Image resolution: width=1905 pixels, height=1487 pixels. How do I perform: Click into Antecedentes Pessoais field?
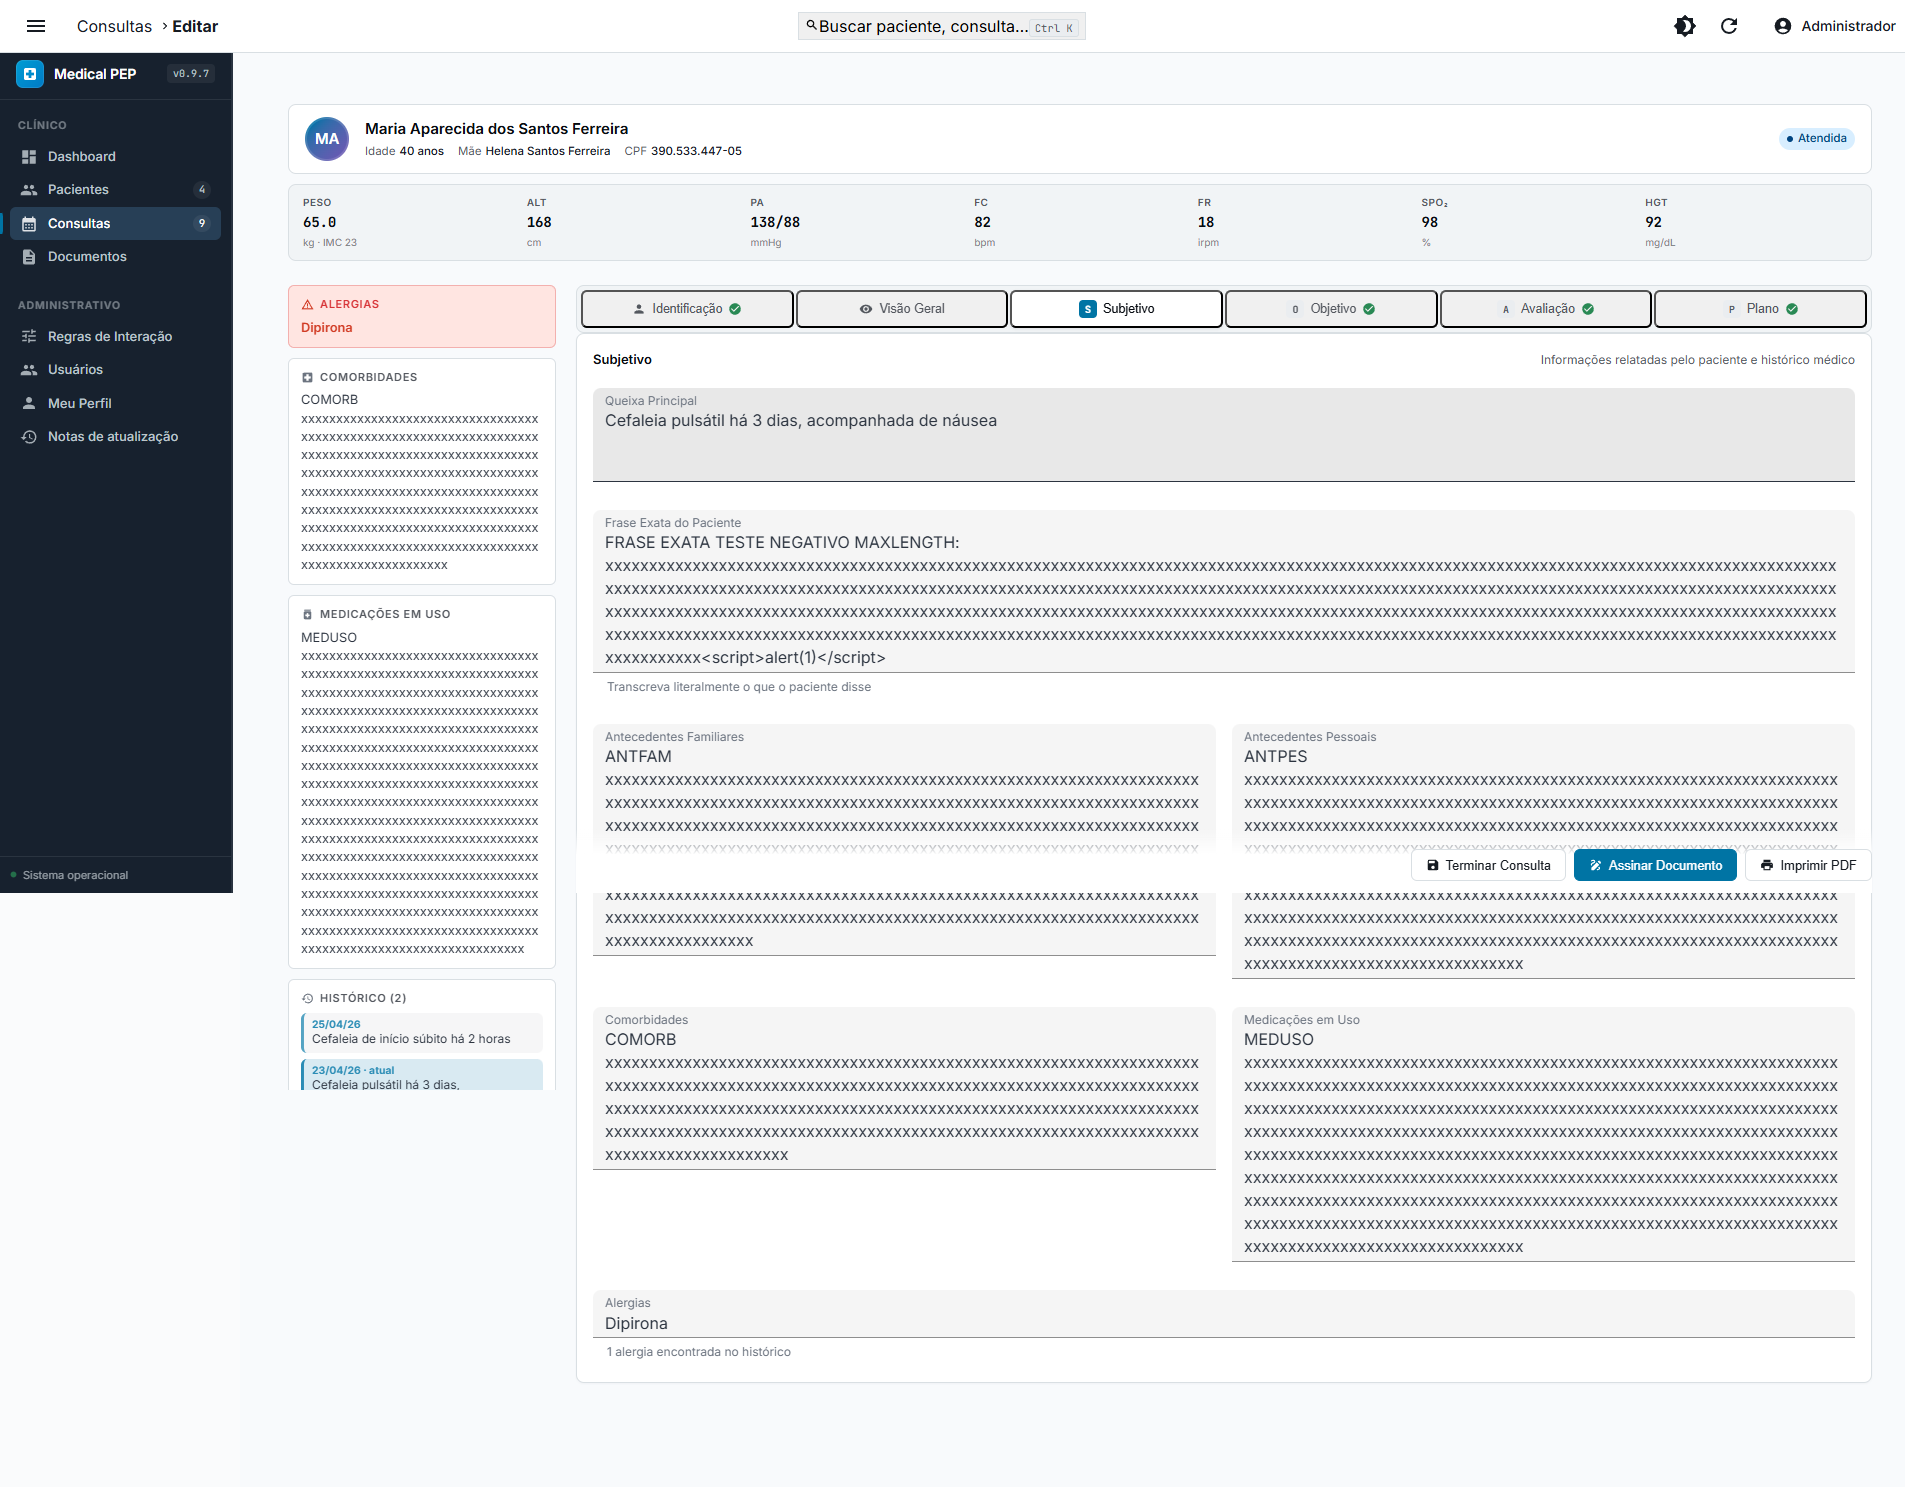click(1543, 851)
